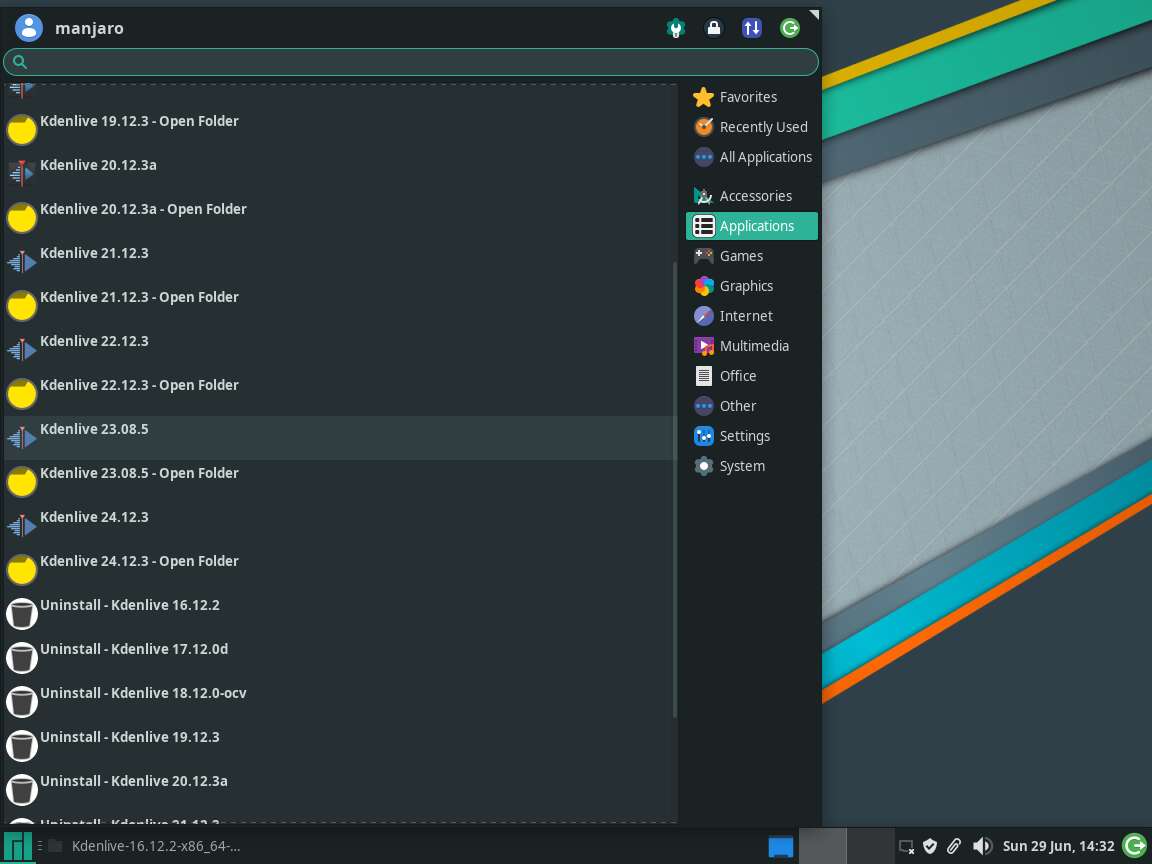Run Uninstall - Kdenlive 19.12.3

(340, 746)
